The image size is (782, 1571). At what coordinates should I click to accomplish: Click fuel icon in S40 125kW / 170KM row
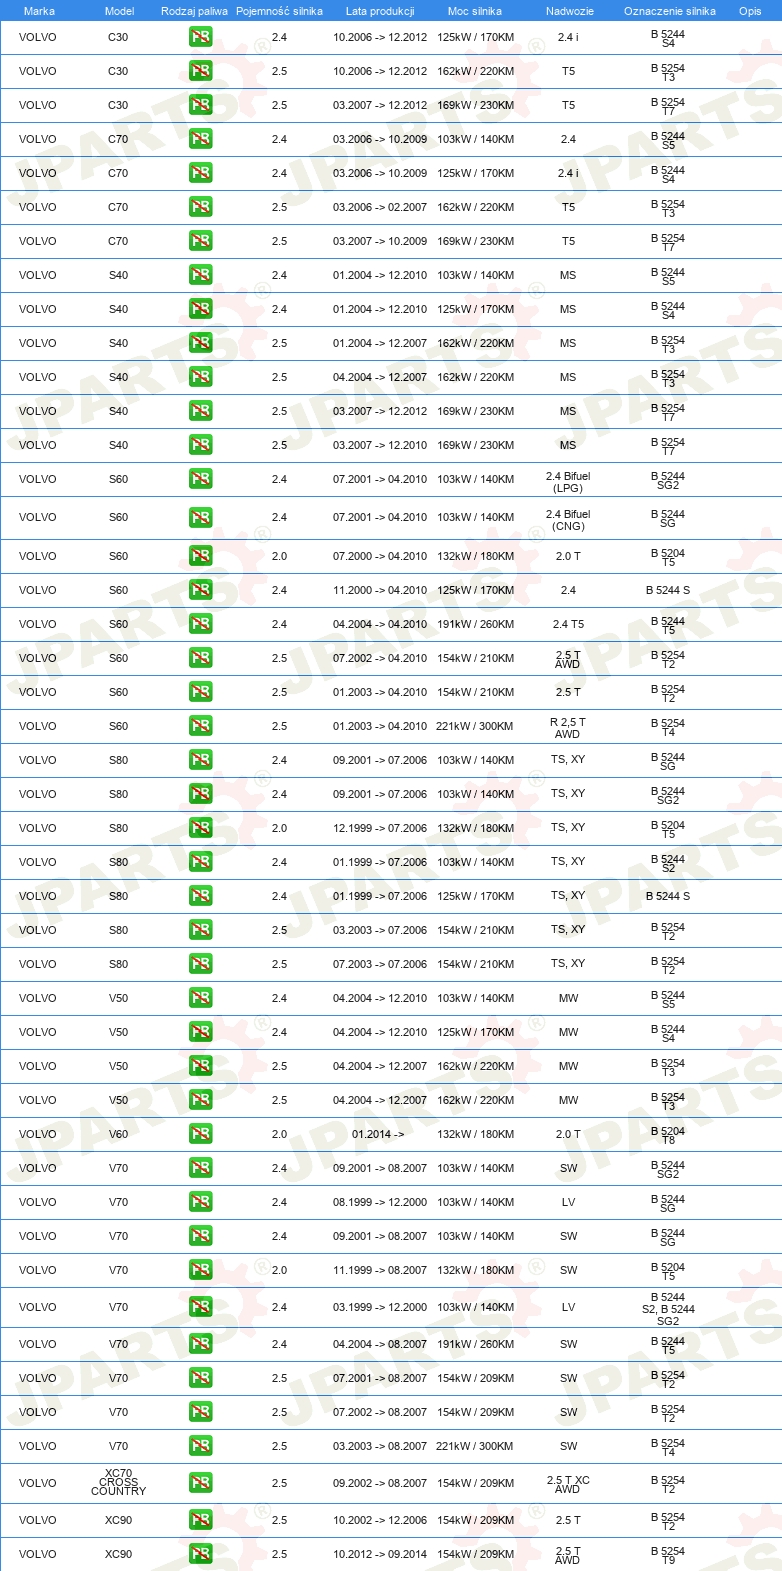tap(200, 309)
